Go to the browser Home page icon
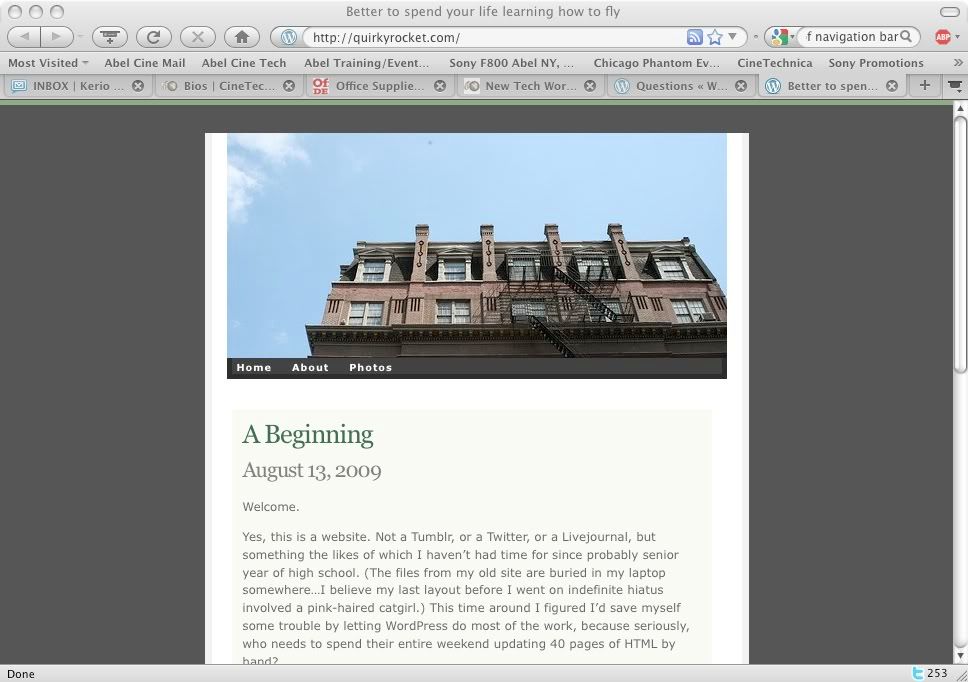 click(x=241, y=37)
